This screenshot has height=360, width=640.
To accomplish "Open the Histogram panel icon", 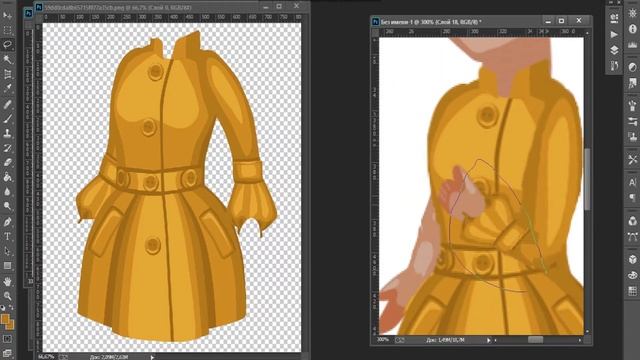I will [632, 44].
